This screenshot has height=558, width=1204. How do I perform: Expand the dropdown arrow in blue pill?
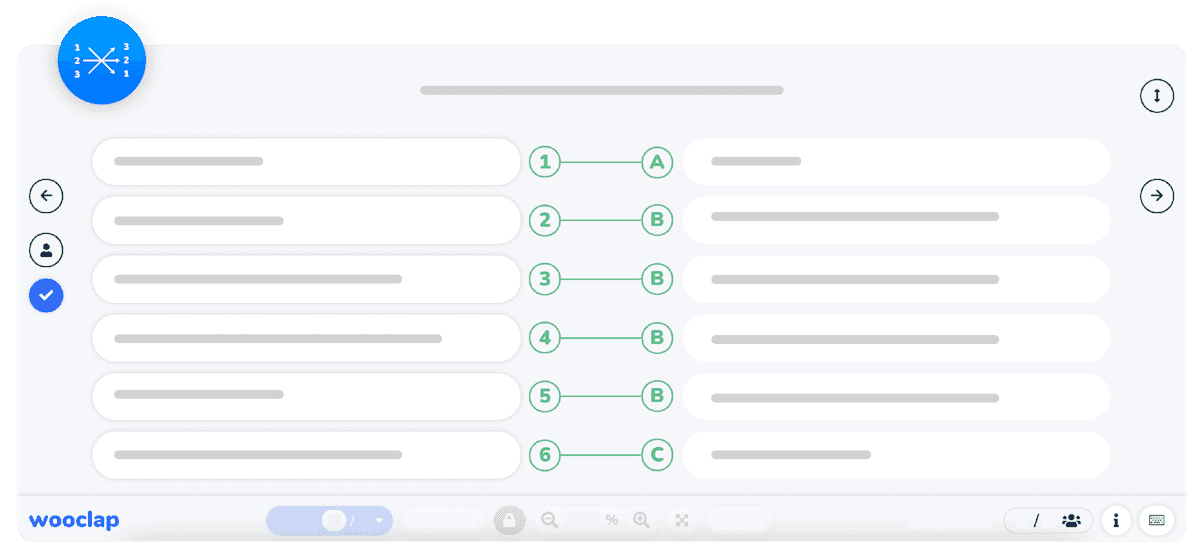pyautogui.click(x=379, y=521)
